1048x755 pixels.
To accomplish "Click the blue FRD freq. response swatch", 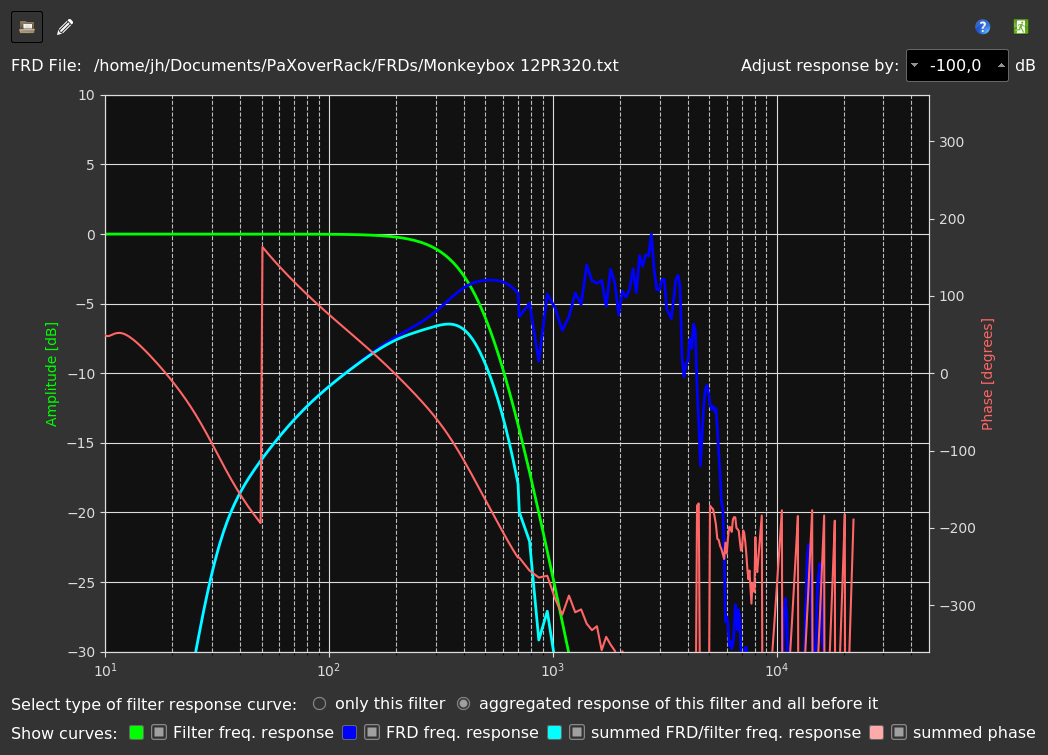I will (350, 732).
